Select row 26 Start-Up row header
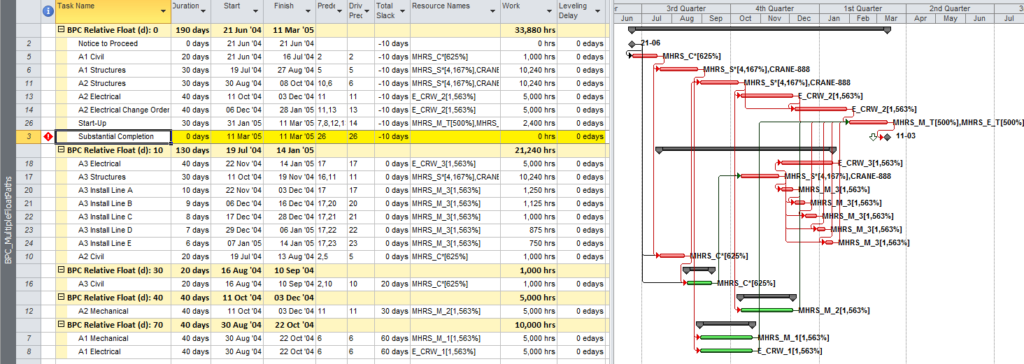The width and height of the screenshot is (1024, 364). (27, 124)
